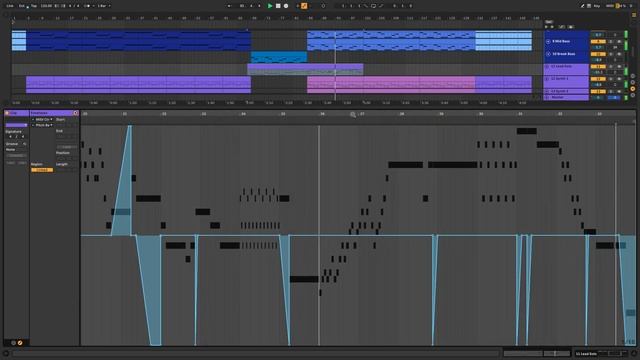Toggle the 12 Synth 1 track activator
Viewport: 640px width, 360px height.
pyautogui.click(x=598, y=79)
